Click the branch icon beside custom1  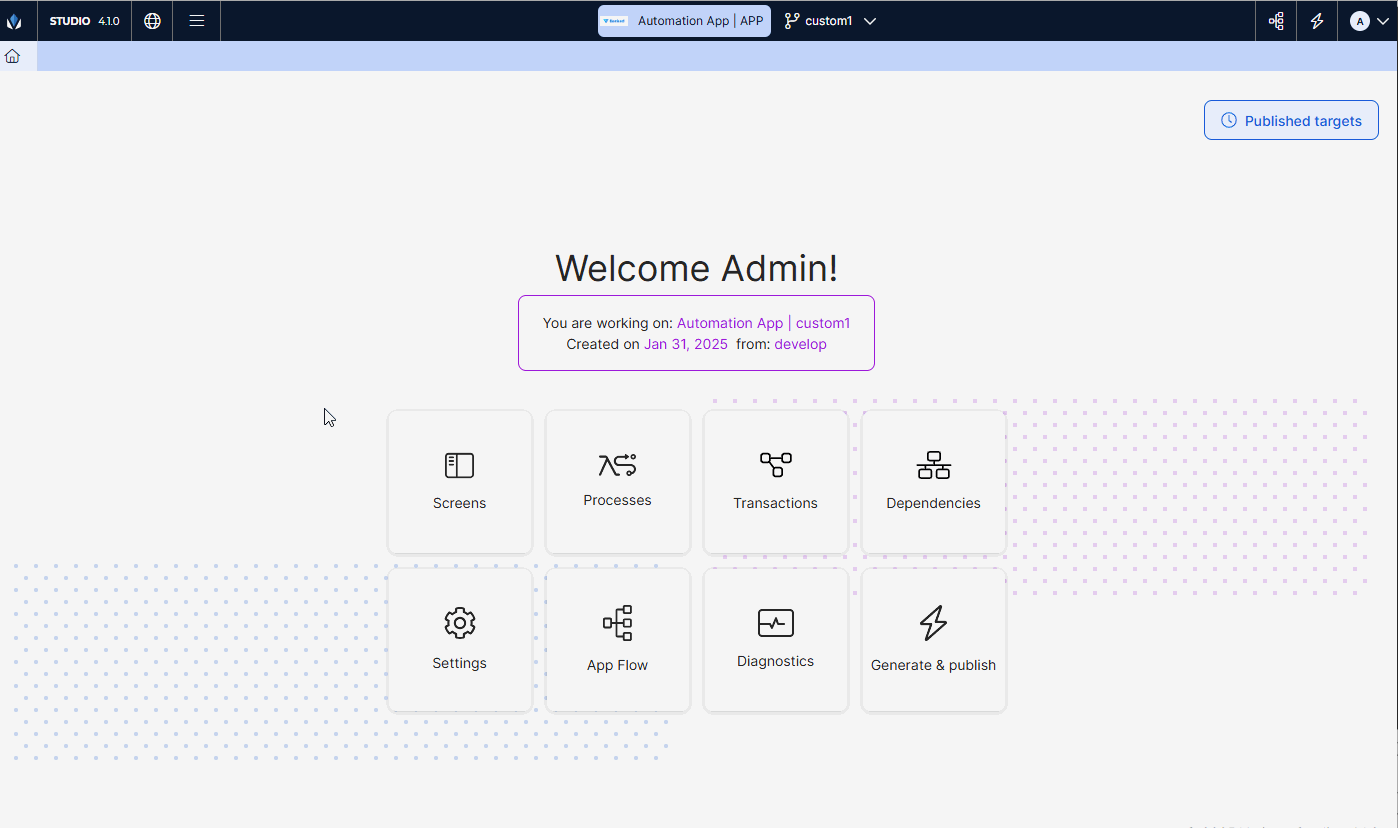tap(792, 21)
